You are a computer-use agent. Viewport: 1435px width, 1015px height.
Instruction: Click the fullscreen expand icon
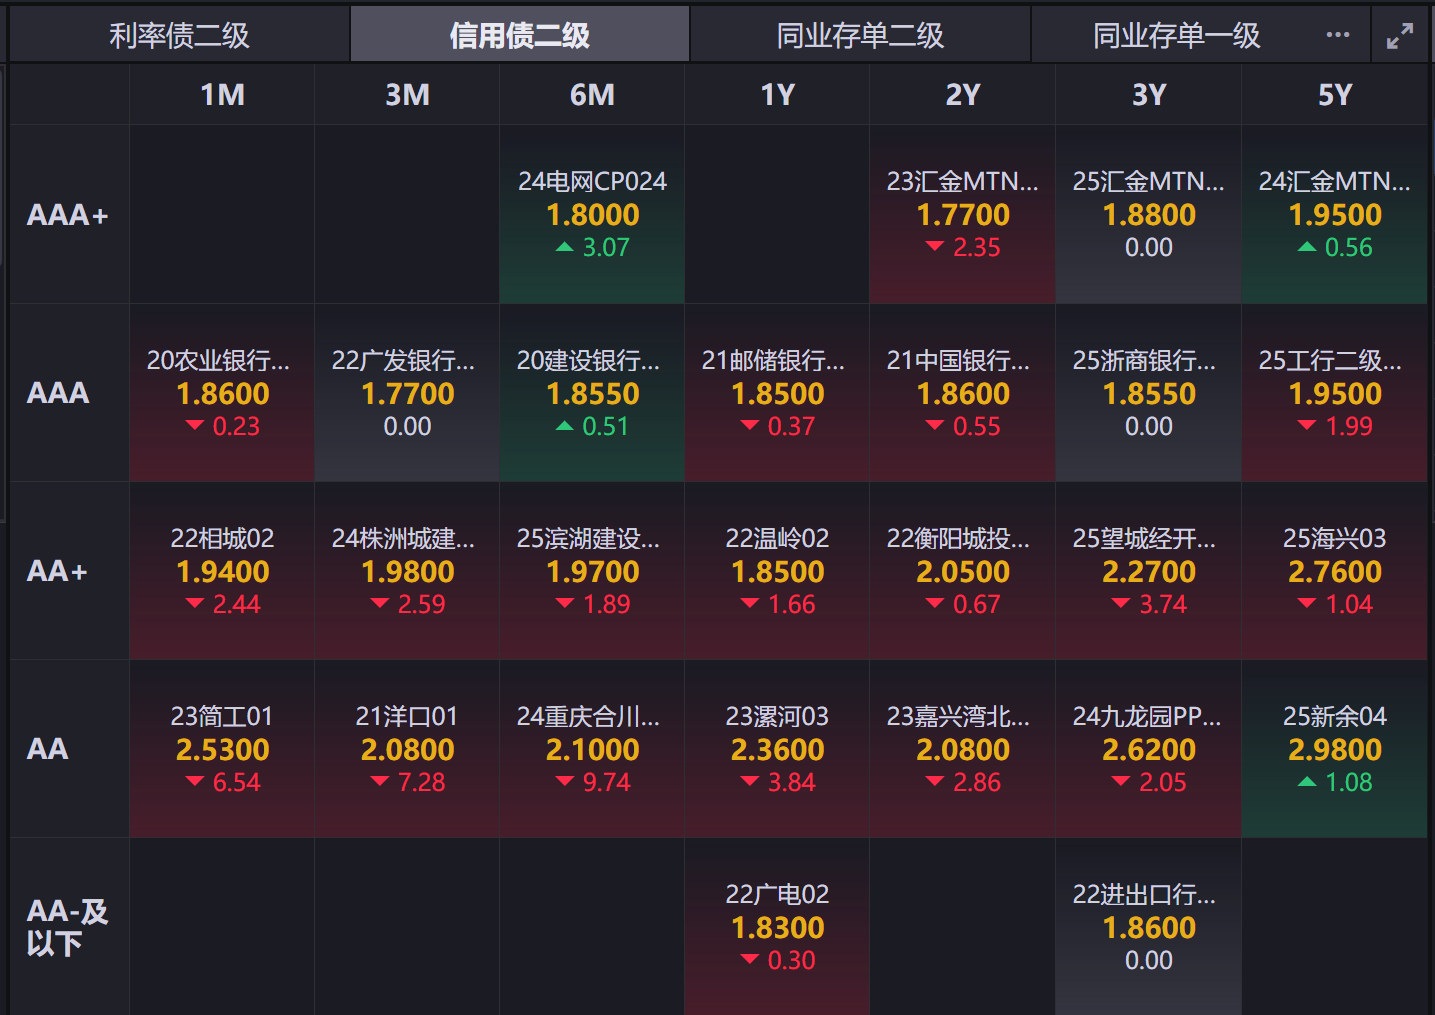pos(1399,35)
